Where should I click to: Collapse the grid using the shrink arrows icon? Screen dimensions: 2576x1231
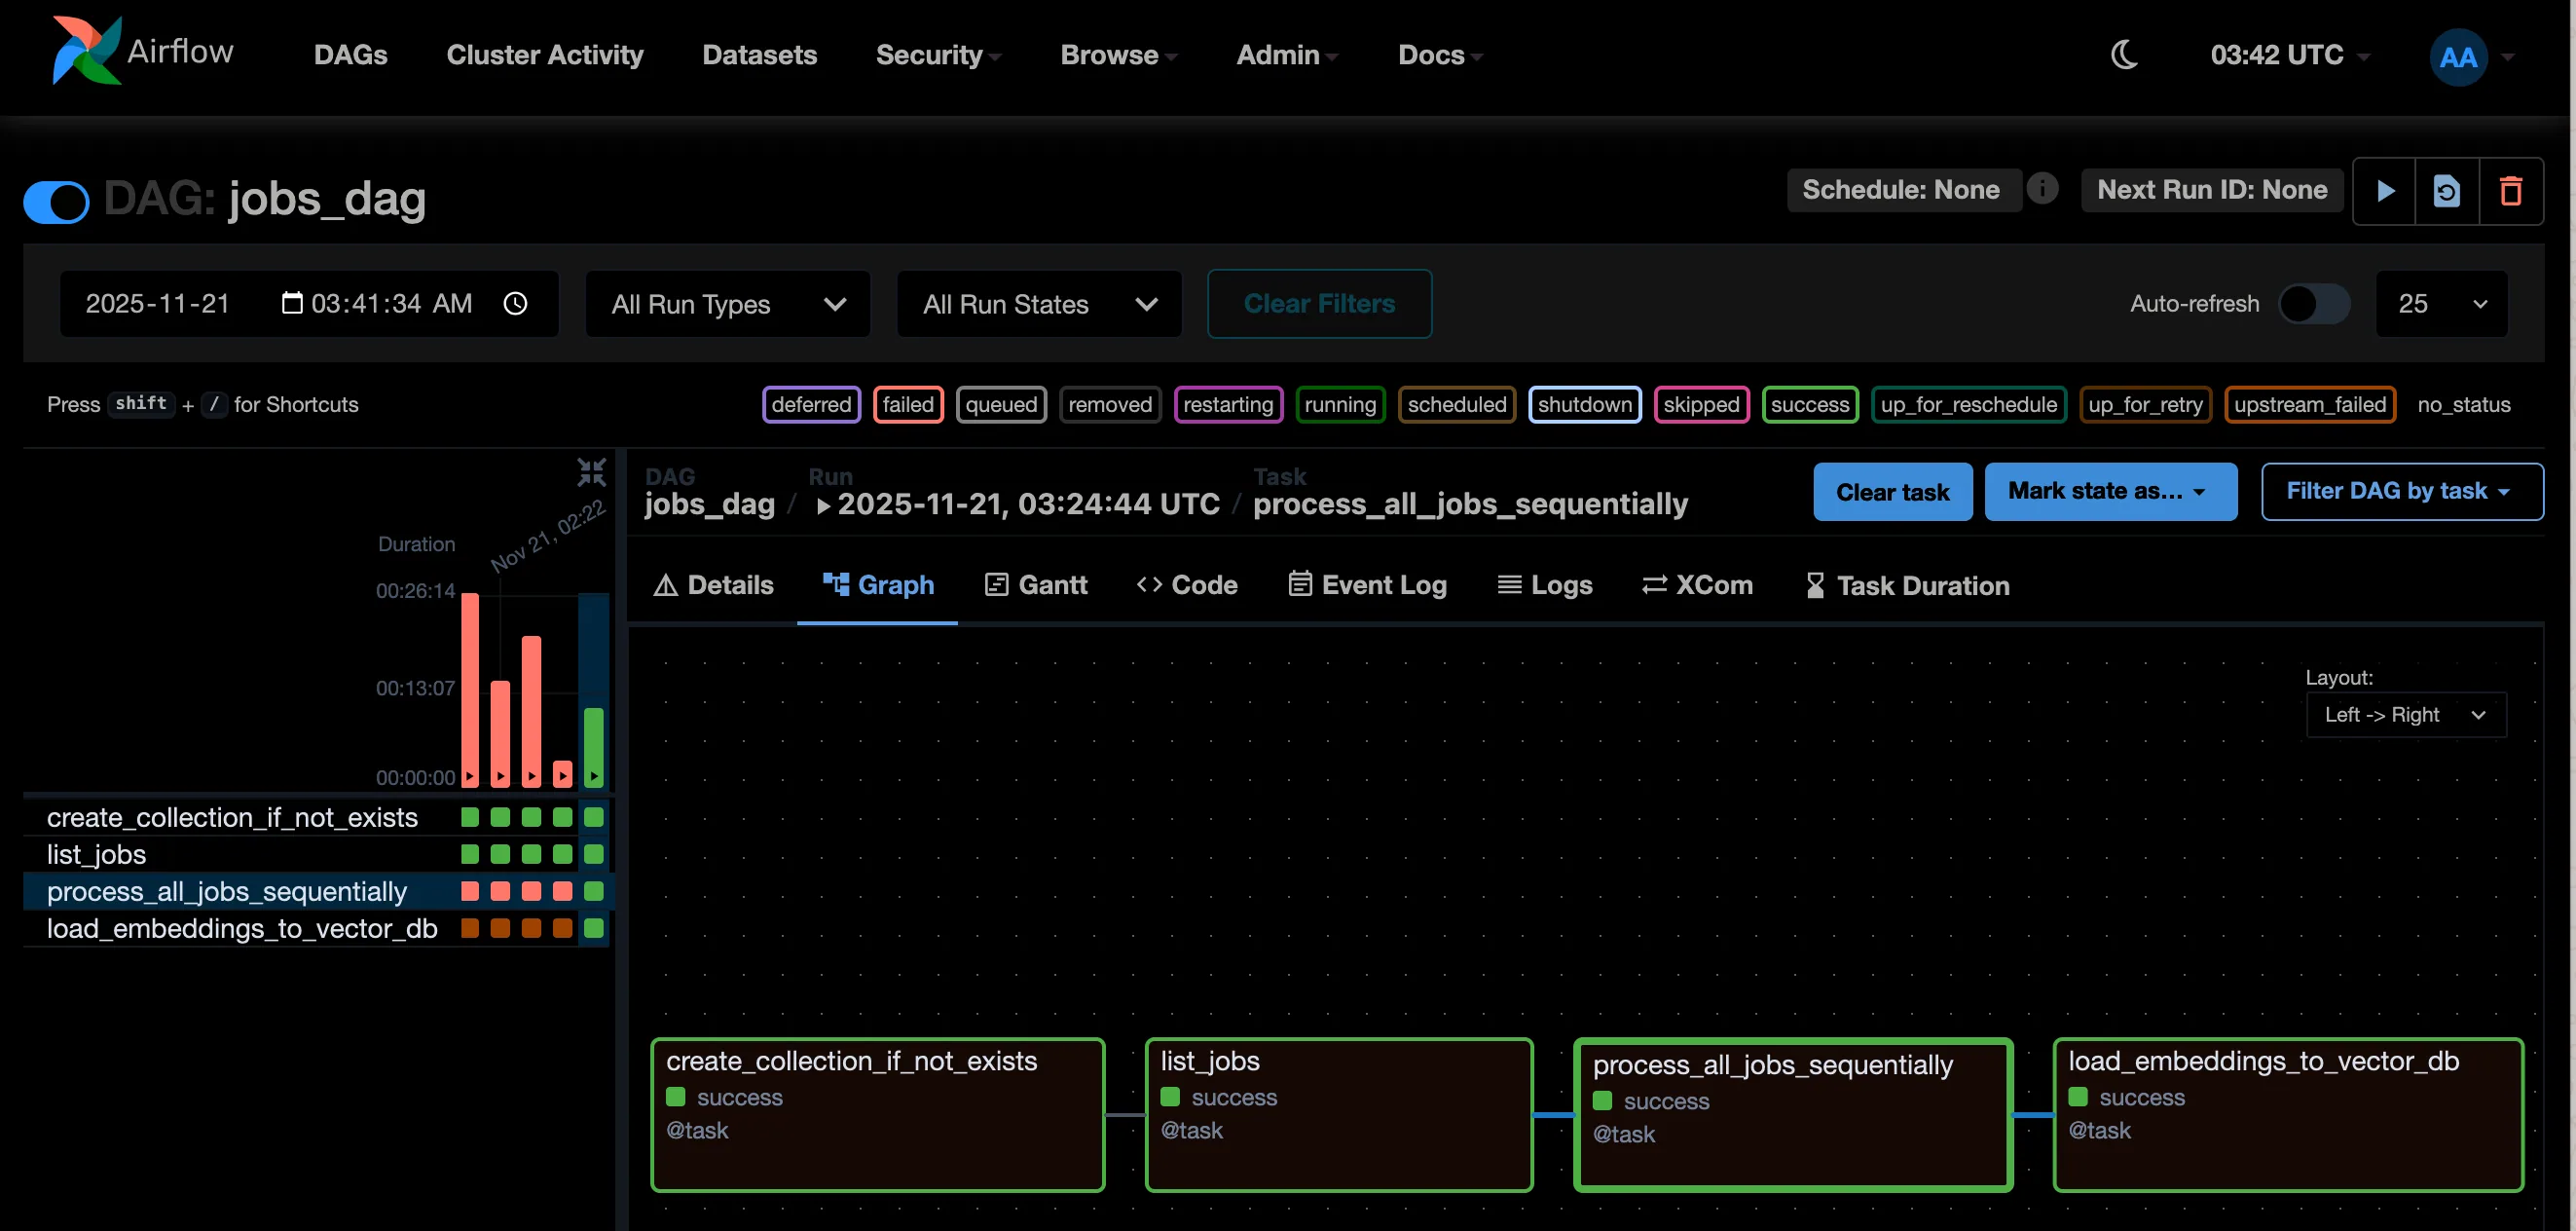pyautogui.click(x=592, y=472)
